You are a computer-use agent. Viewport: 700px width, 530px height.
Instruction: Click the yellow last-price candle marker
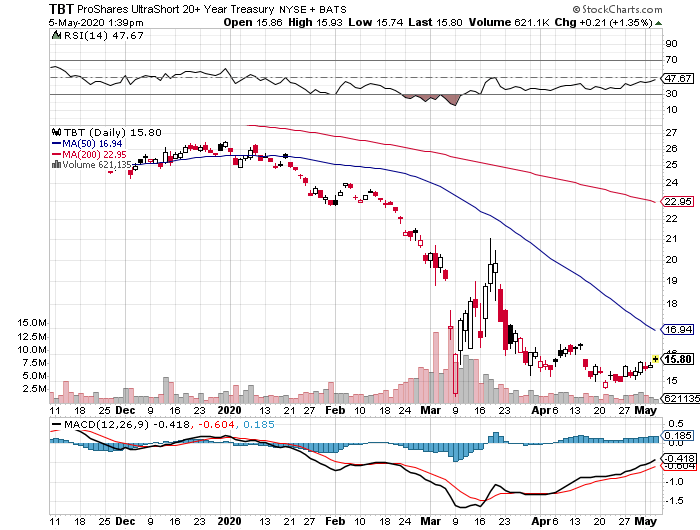[655, 359]
